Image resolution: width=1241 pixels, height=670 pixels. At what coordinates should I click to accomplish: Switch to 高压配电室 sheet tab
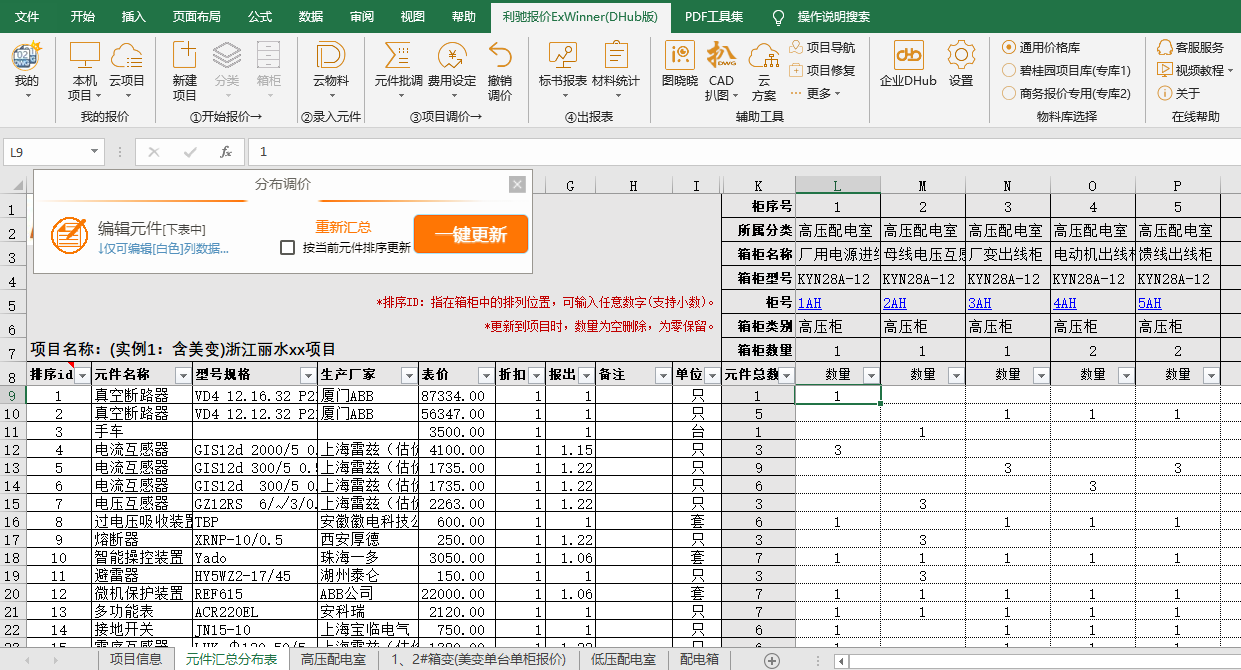[333, 660]
